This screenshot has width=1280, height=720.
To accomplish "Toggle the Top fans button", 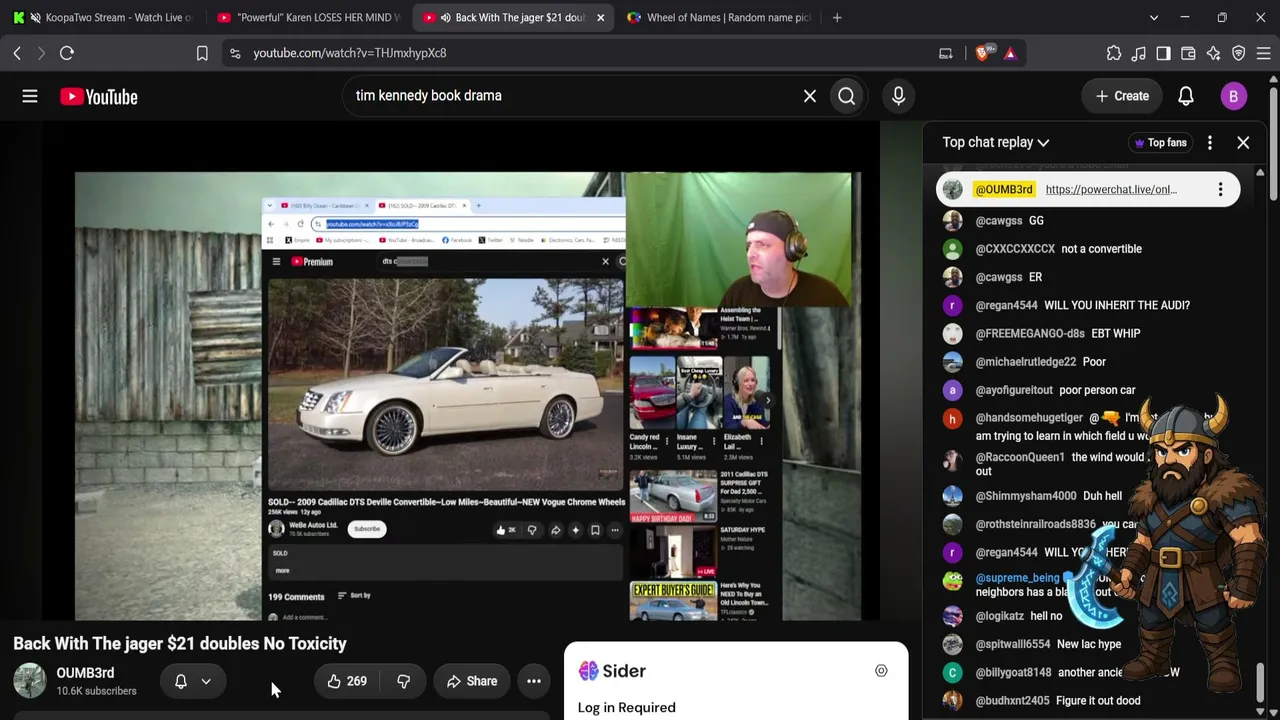I will coord(1160,143).
